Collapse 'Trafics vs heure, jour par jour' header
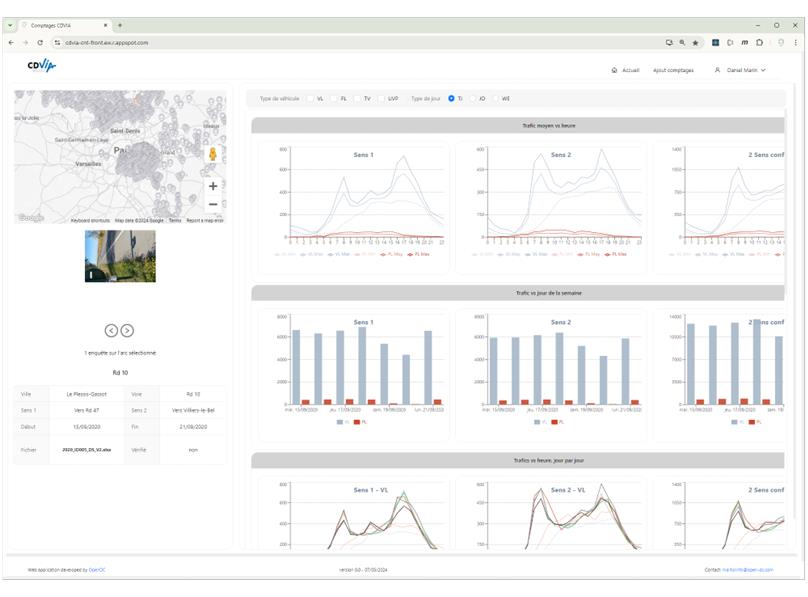This screenshot has height=597, width=808. tap(518, 460)
